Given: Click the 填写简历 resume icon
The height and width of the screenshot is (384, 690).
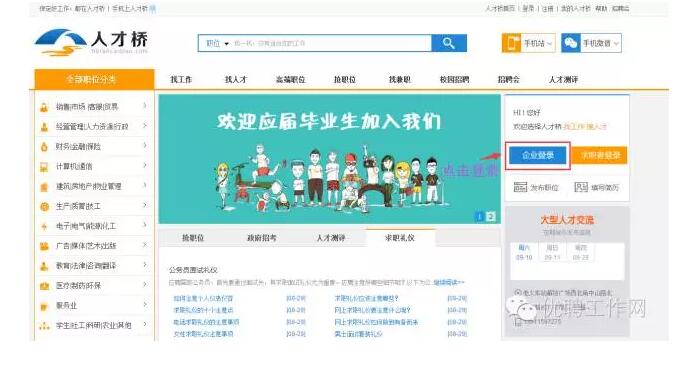Looking at the screenshot, I should pos(581,187).
